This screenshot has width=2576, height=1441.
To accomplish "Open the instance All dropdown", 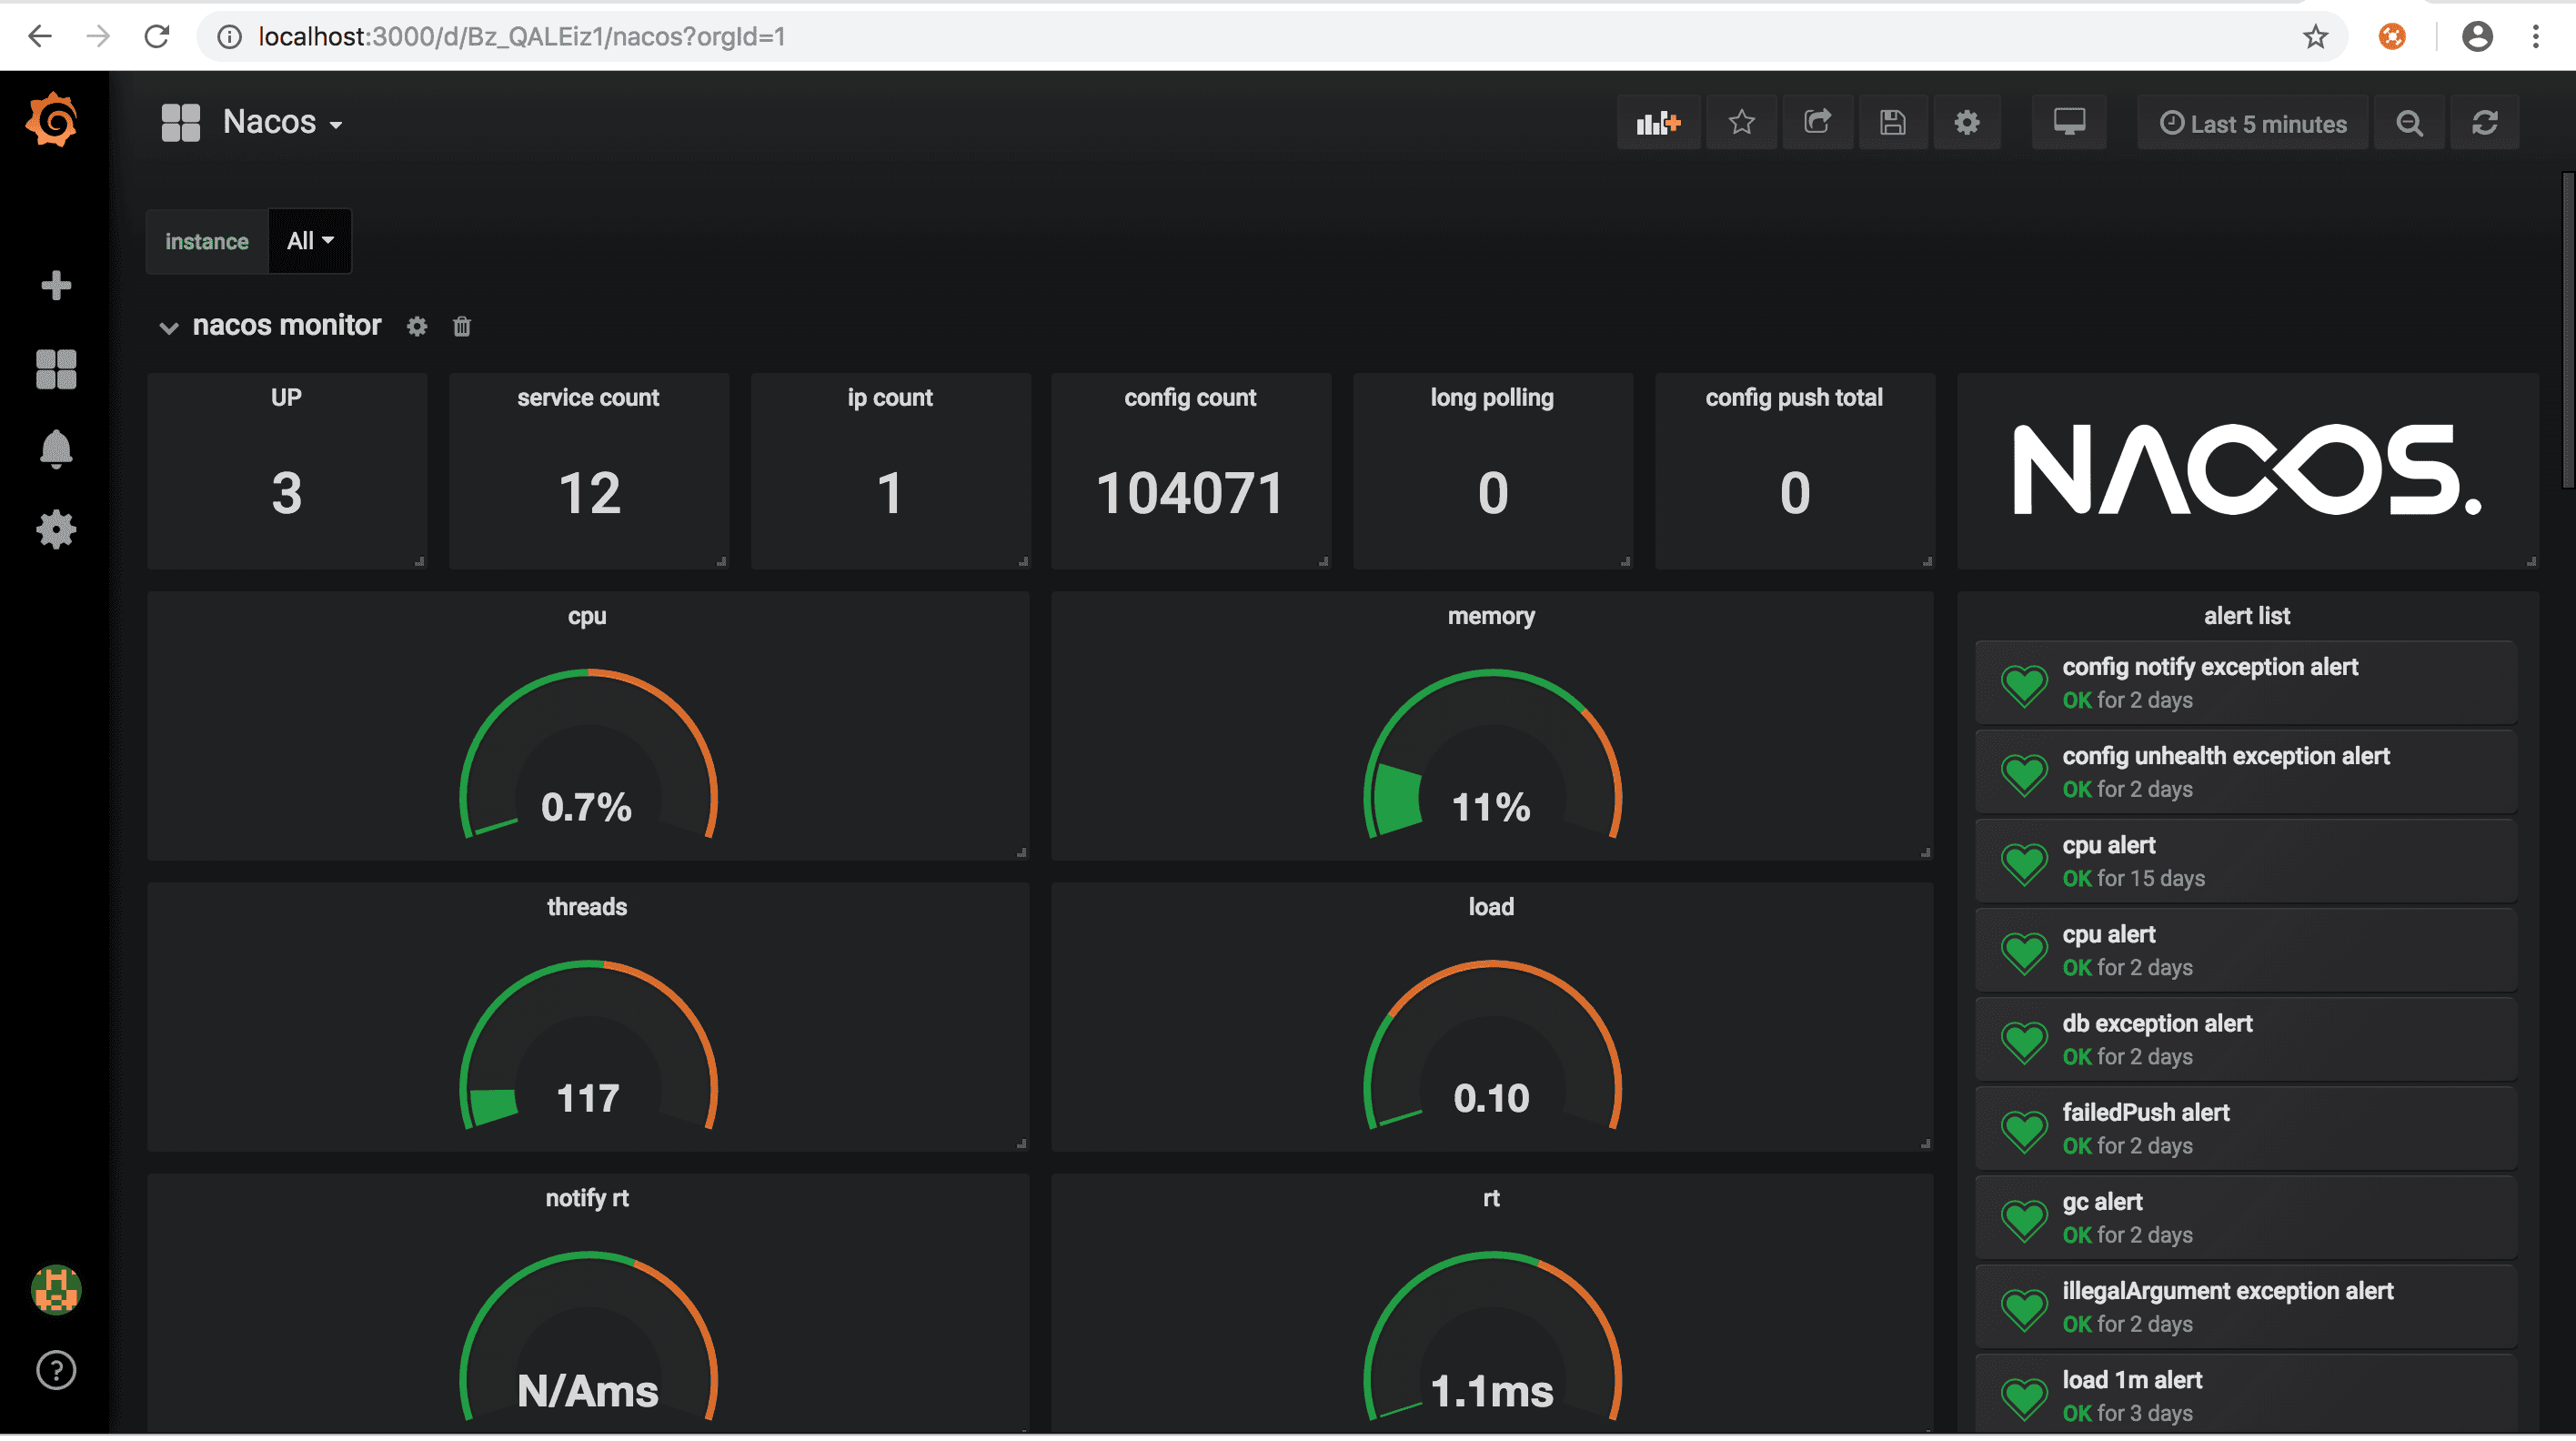I will pos(309,240).
